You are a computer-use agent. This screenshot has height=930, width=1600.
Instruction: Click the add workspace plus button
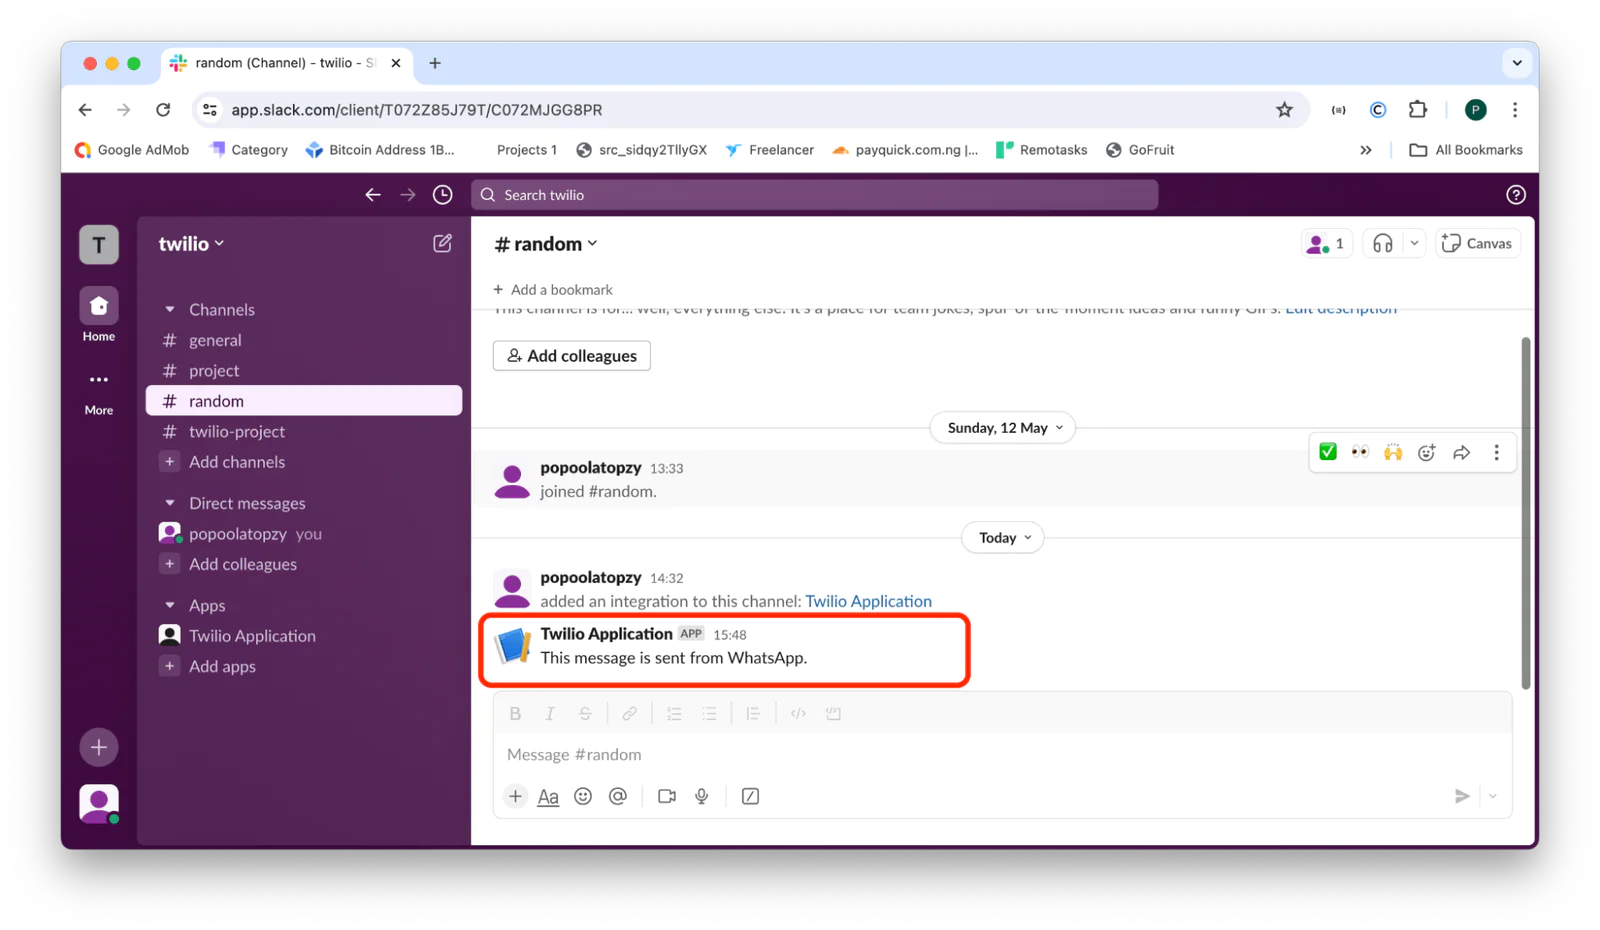[x=99, y=747]
